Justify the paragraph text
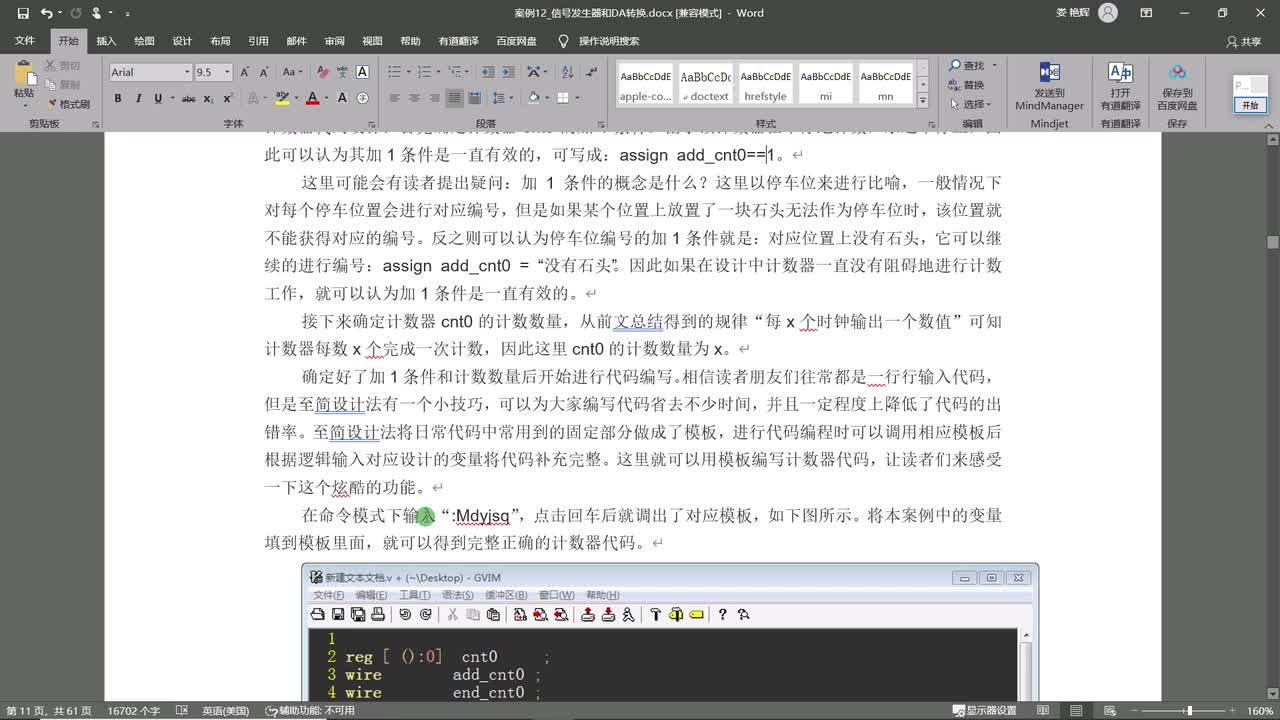 [x=454, y=98]
